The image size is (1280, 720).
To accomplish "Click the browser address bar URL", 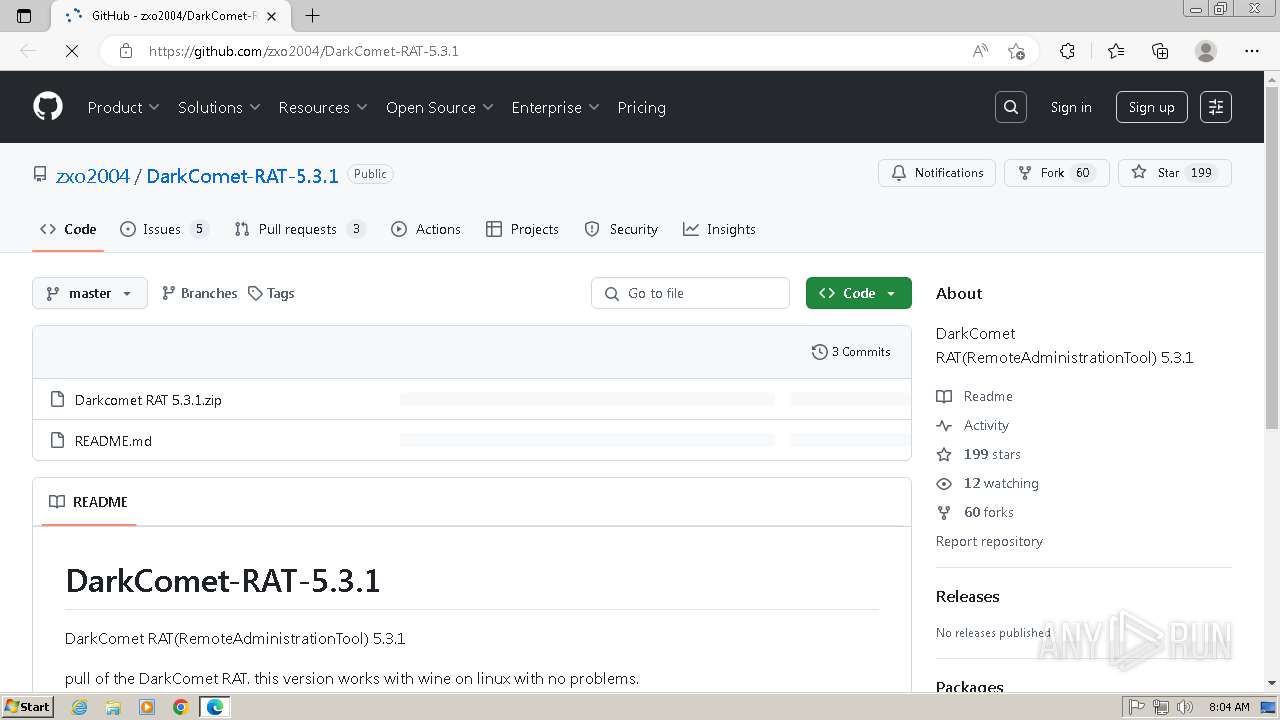I will point(304,51).
